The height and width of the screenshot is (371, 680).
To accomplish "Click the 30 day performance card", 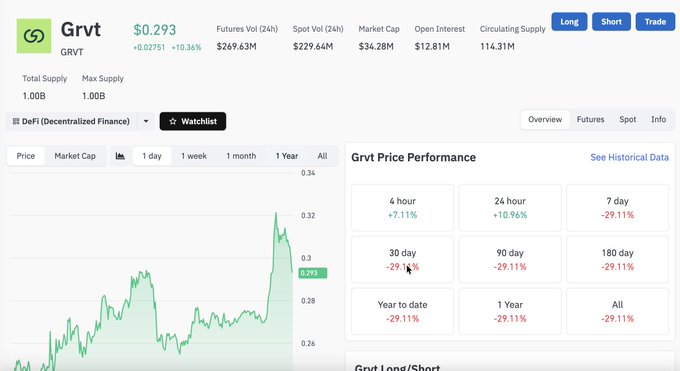I will tap(402, 259).
